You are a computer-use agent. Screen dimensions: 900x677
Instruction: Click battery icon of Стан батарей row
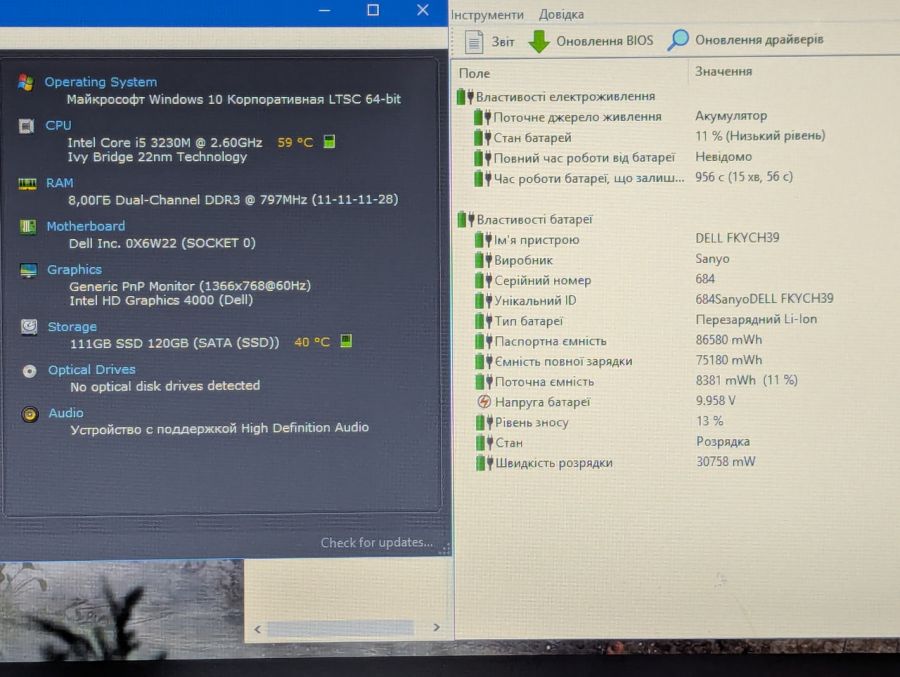[483, 138]
